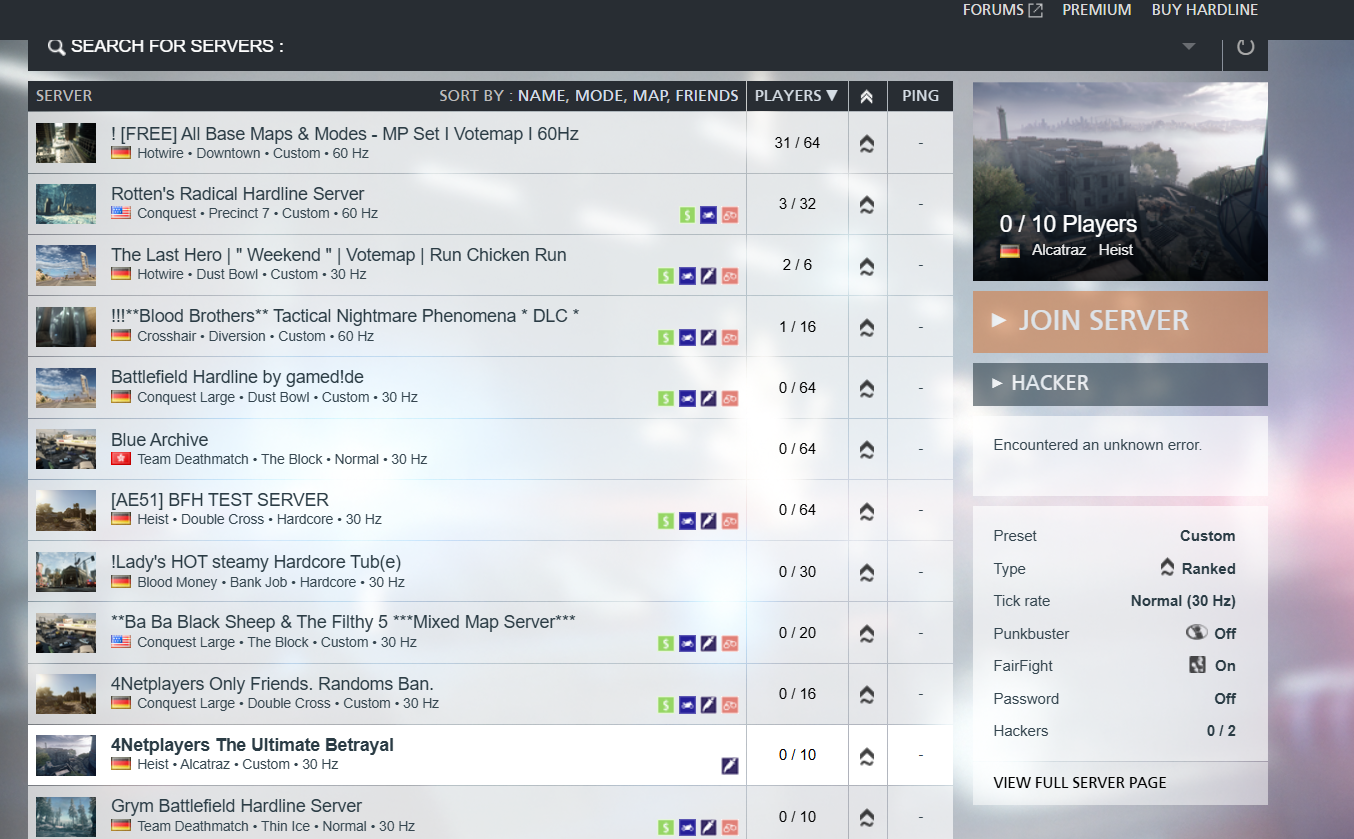The width and height of the screenshot is (1354, 839).
Task: Click the US flag in Rotten's Radical row
Action: point(121,213)
